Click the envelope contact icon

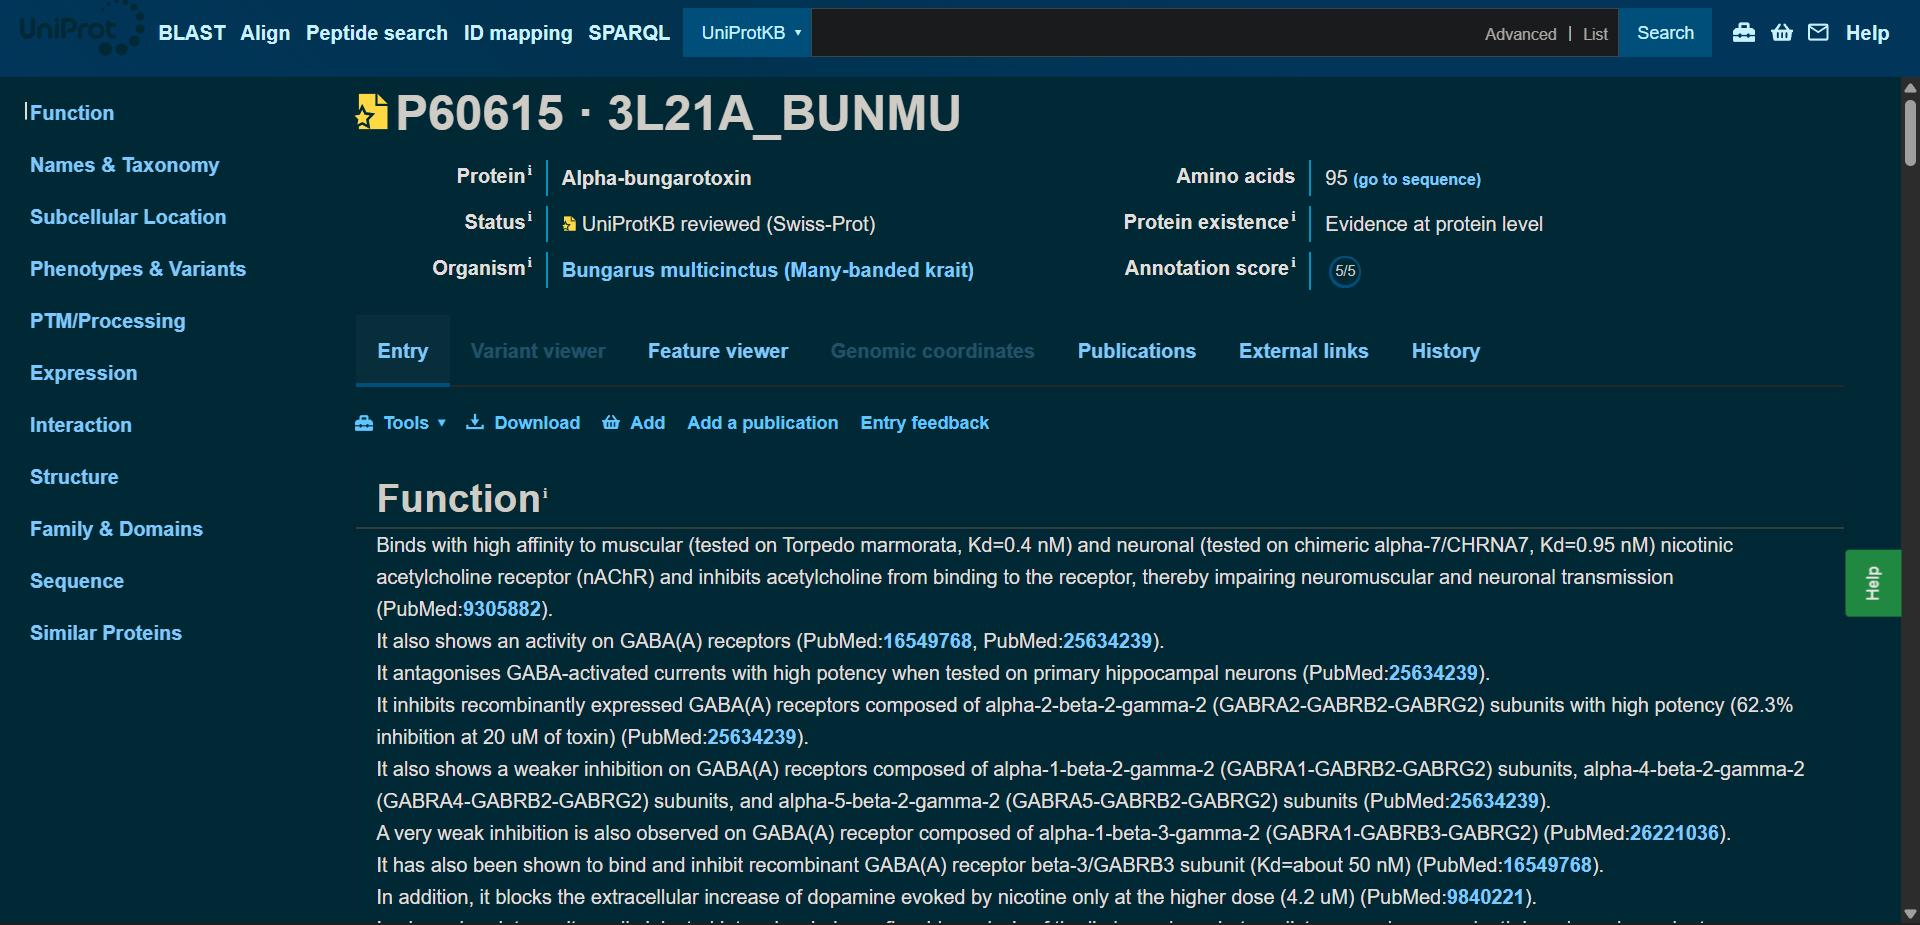(x=1819, y=33)
